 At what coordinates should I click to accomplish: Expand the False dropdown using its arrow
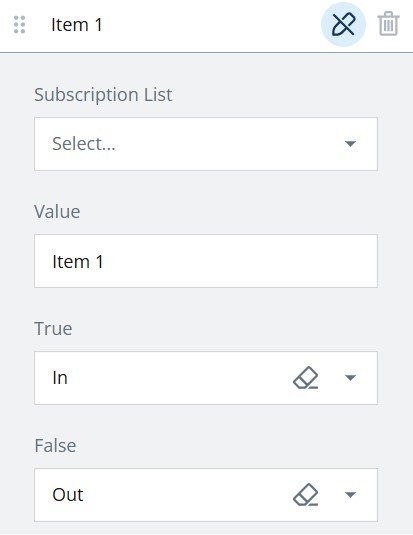click(x=350, y=494)
